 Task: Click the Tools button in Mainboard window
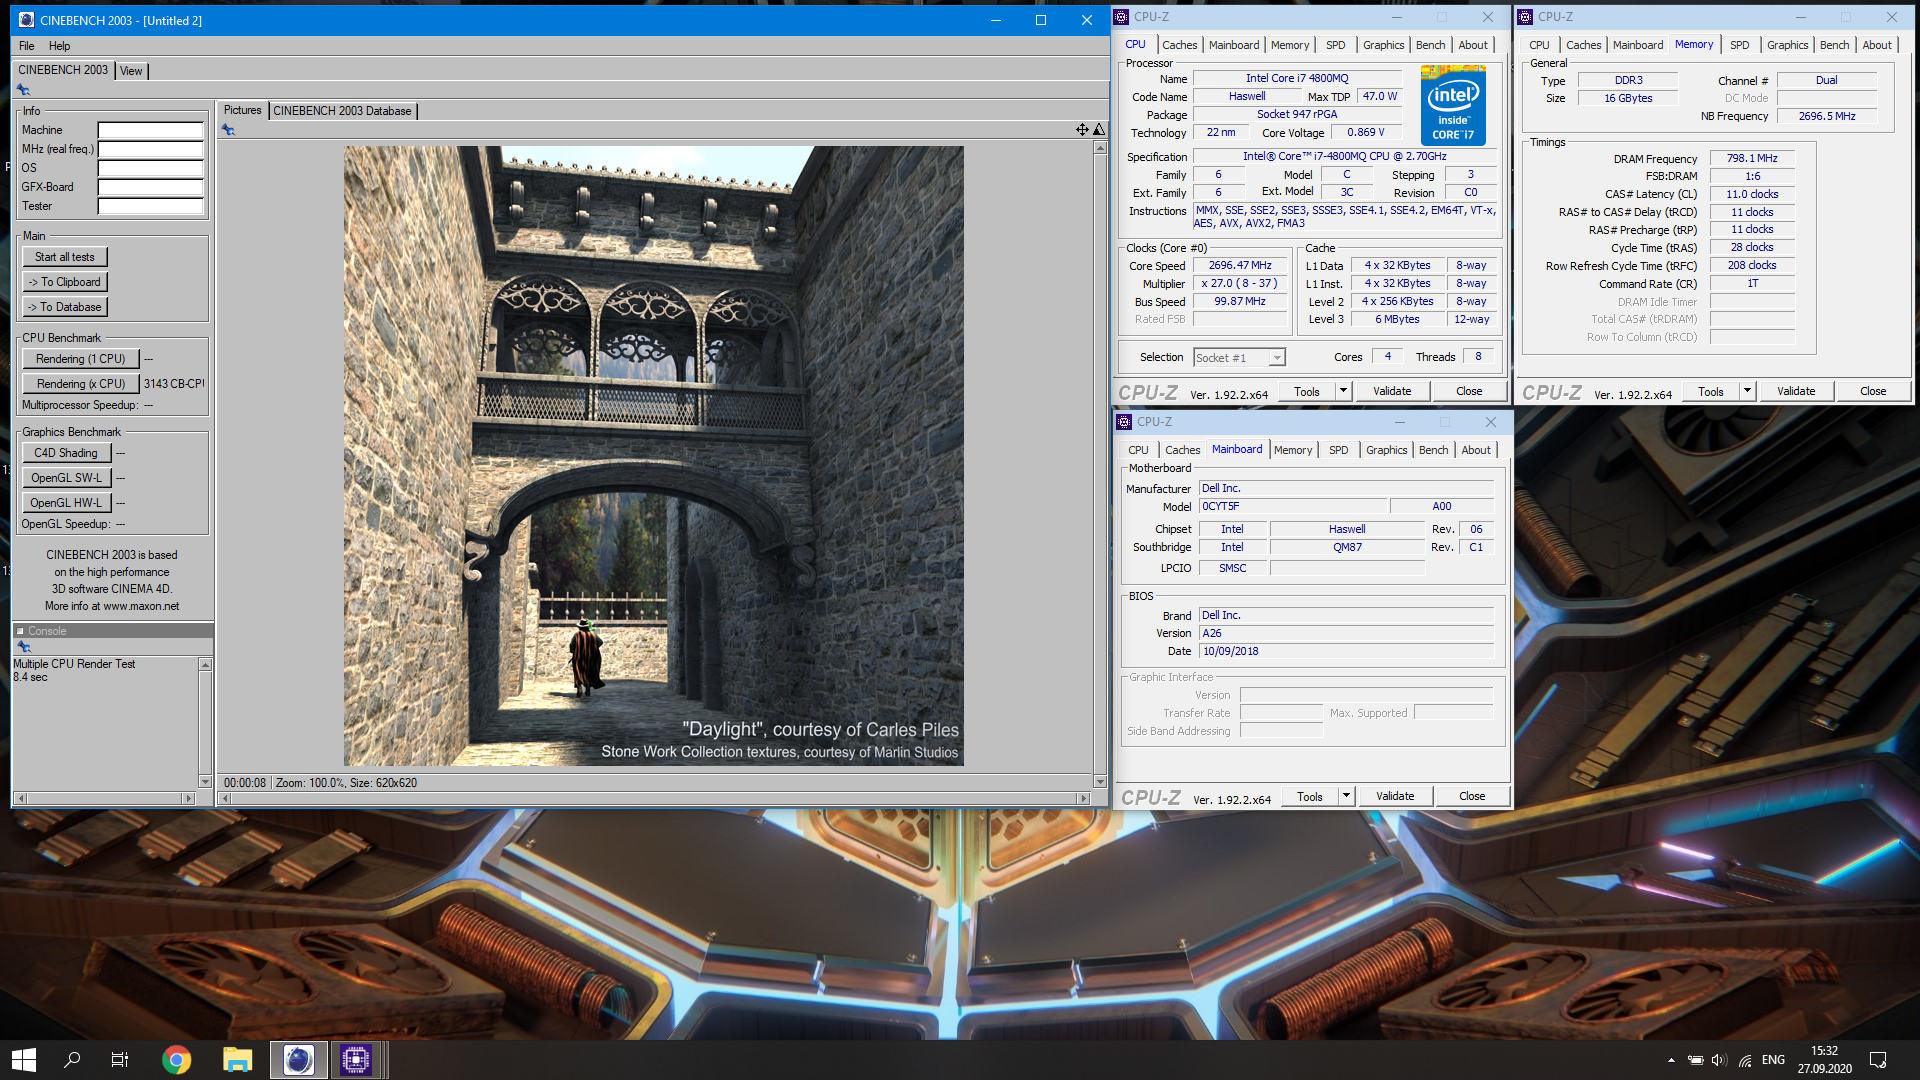(x=1310, y=796)
